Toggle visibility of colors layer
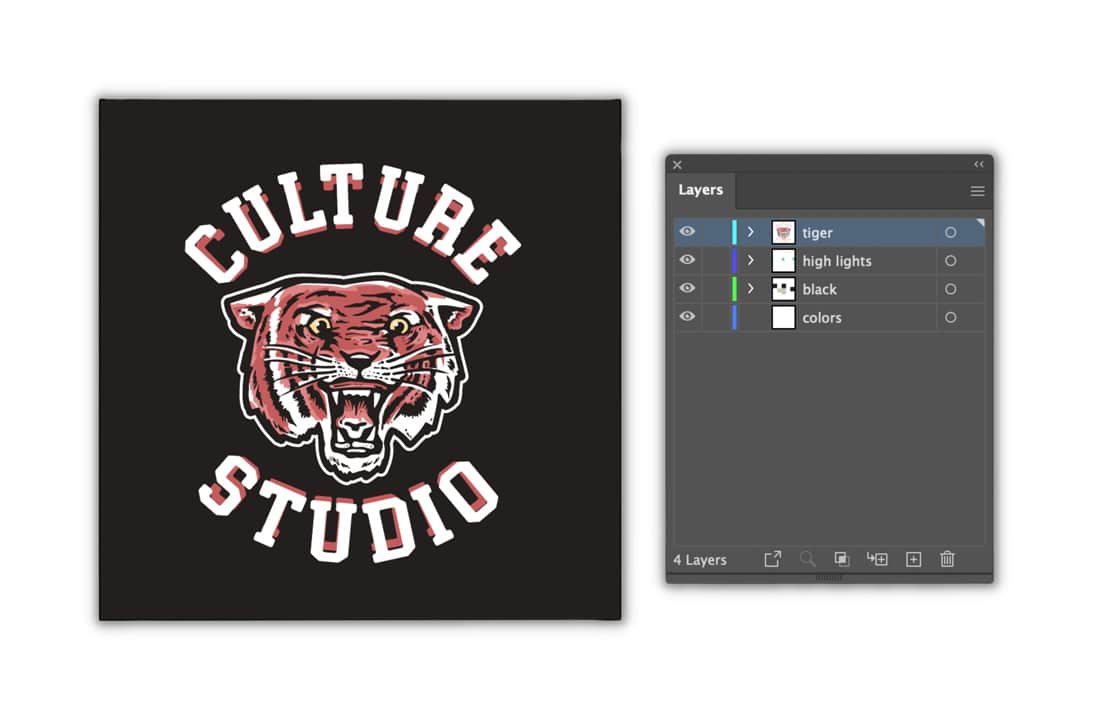 pyautogui.click(x=687, y=317)
